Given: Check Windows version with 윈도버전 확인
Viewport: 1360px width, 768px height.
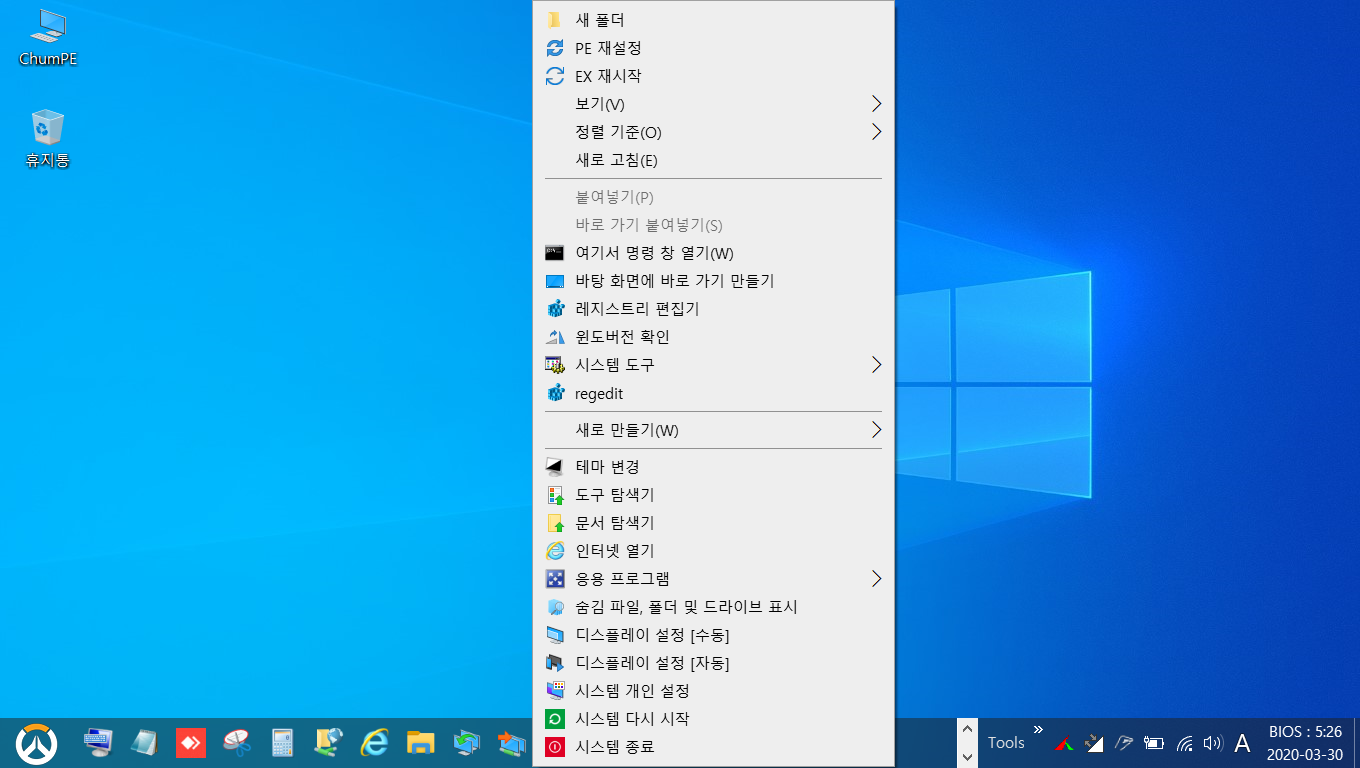Looking at the screenshot, I should coord(712,337).
